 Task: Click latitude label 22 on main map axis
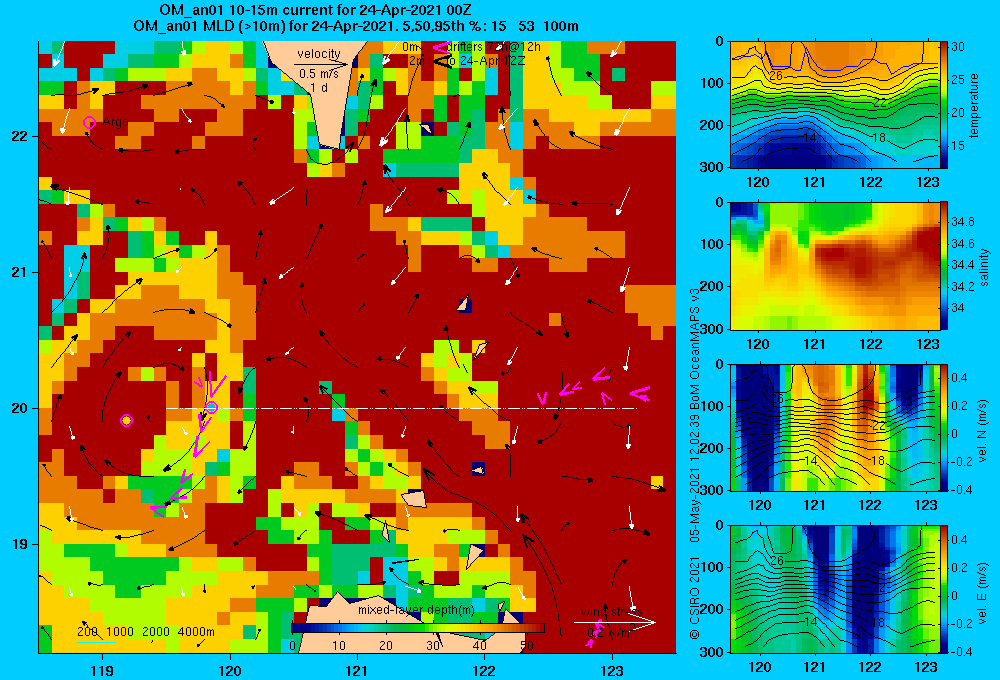coord(20,136)
